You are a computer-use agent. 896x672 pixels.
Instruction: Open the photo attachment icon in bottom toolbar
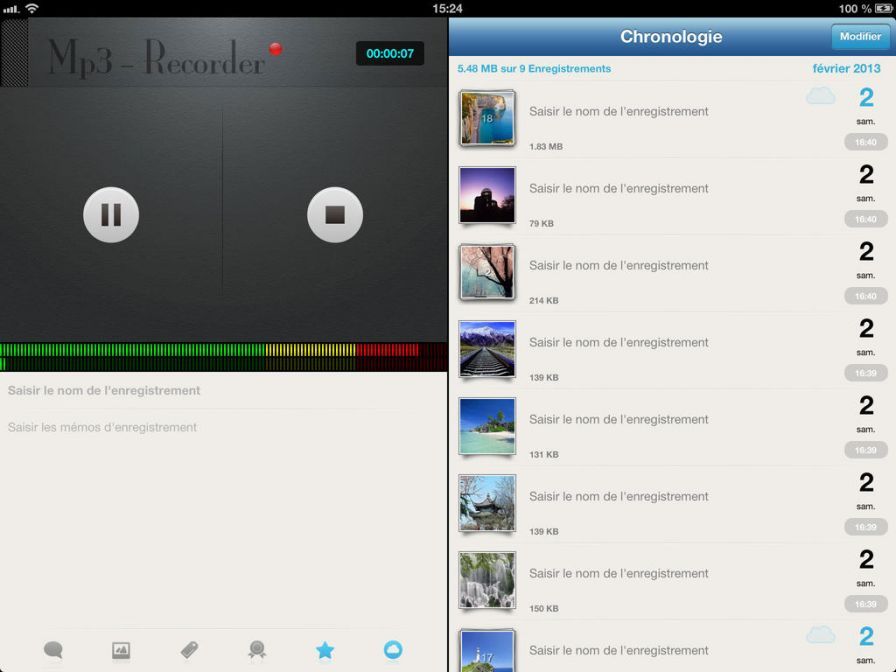tap(121, 650)
